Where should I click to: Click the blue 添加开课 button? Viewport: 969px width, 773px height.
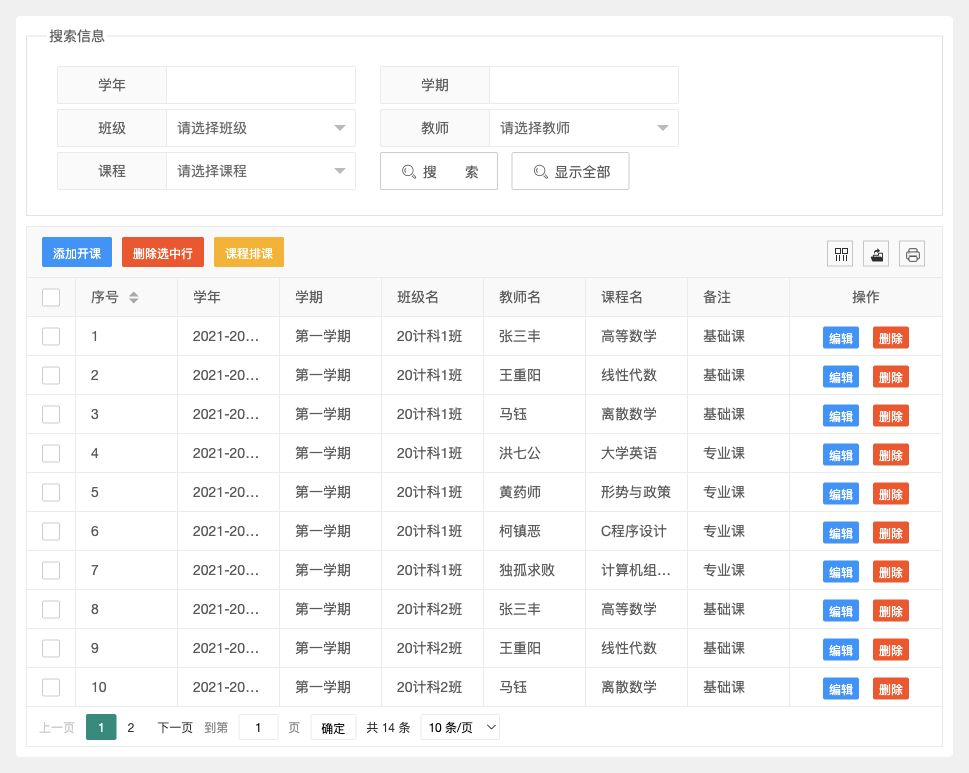pos(77,252)
